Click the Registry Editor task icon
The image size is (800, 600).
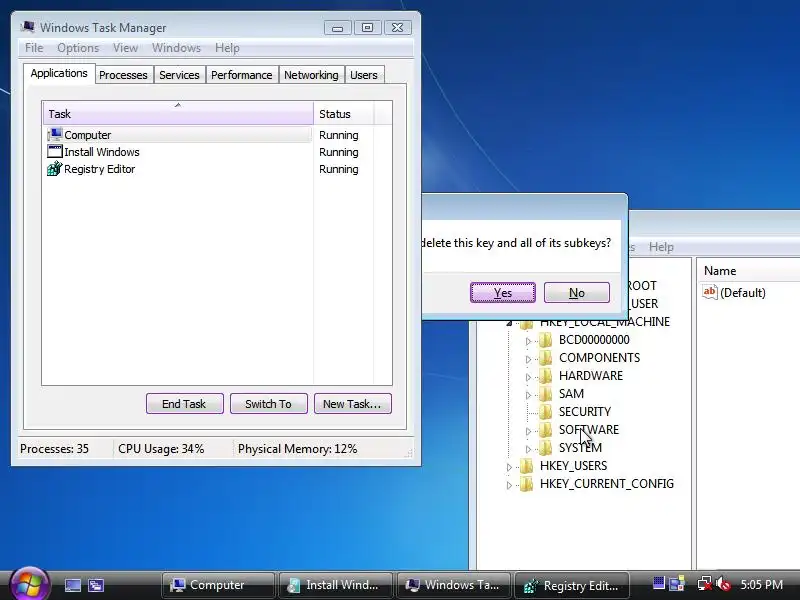coord(55,168)
